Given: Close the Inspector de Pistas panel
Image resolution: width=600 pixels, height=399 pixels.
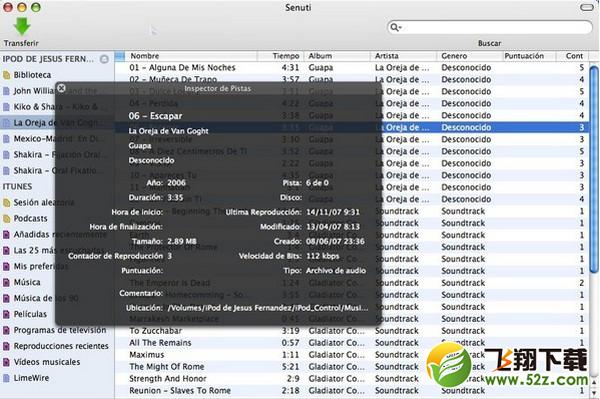Looking at the screenshot, I should coord(61,88).
